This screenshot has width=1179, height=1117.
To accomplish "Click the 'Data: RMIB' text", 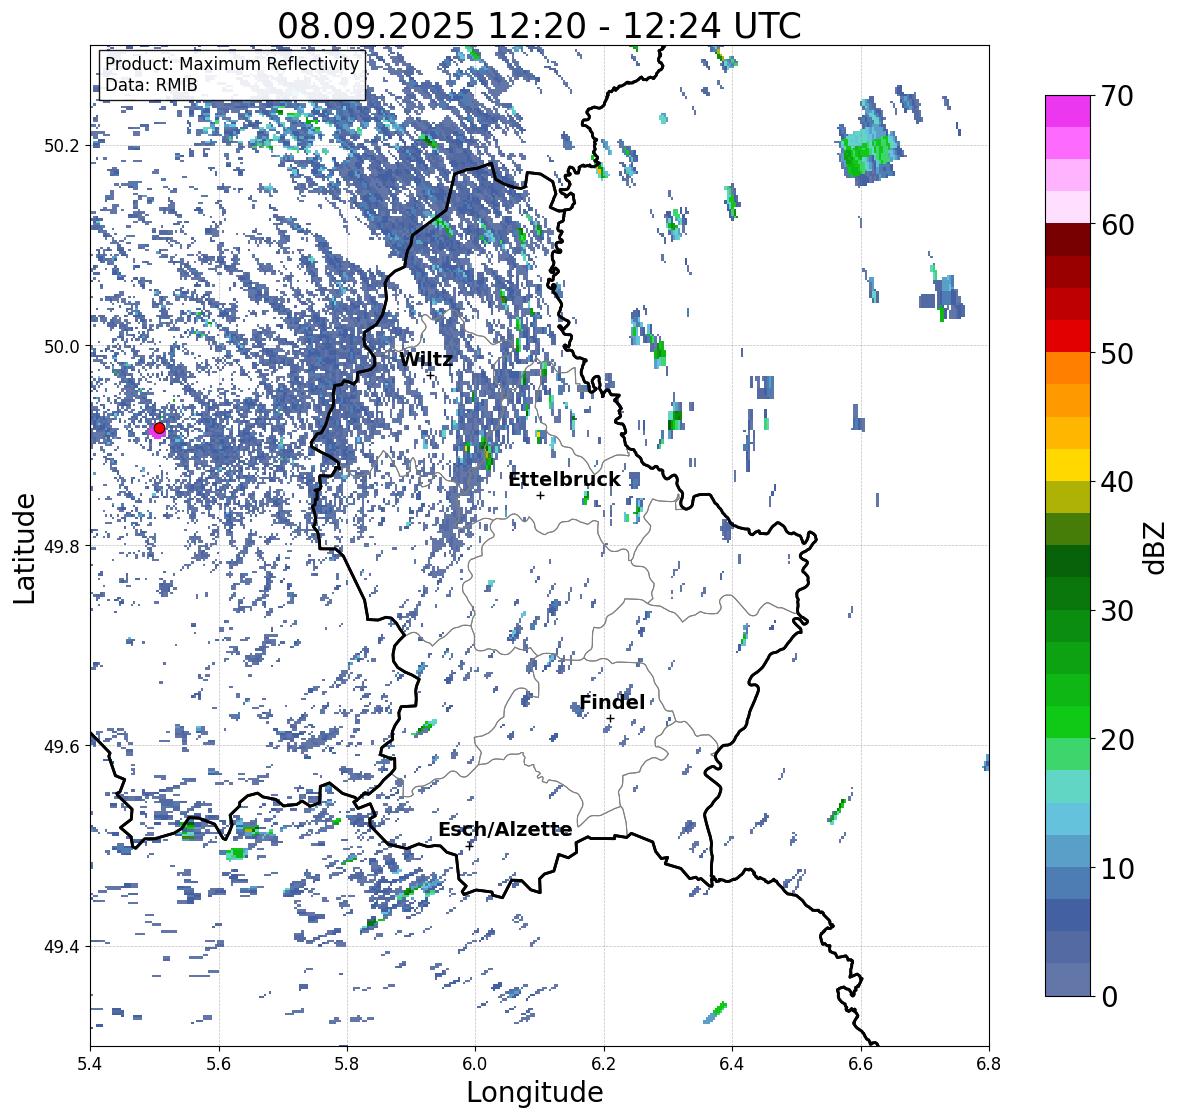I will click(x=151, y=85).
